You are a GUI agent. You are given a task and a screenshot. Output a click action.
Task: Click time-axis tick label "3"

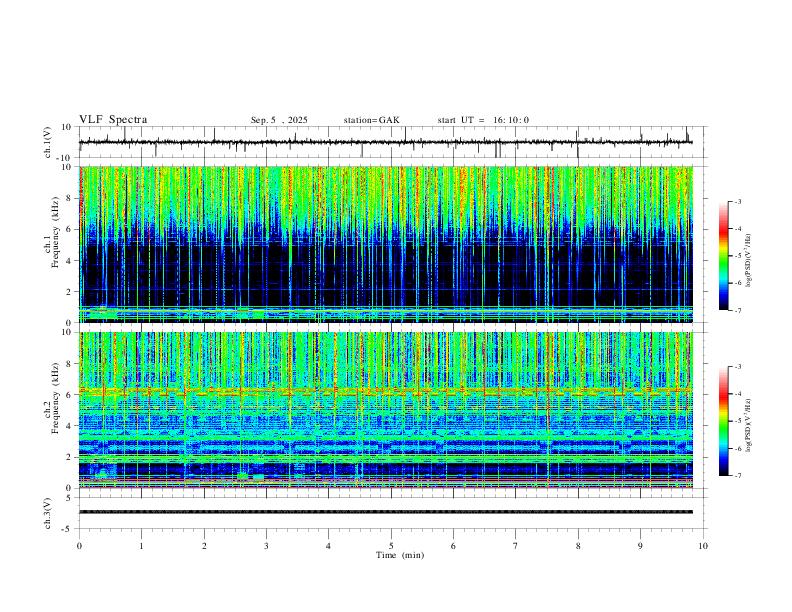[266, 546]
